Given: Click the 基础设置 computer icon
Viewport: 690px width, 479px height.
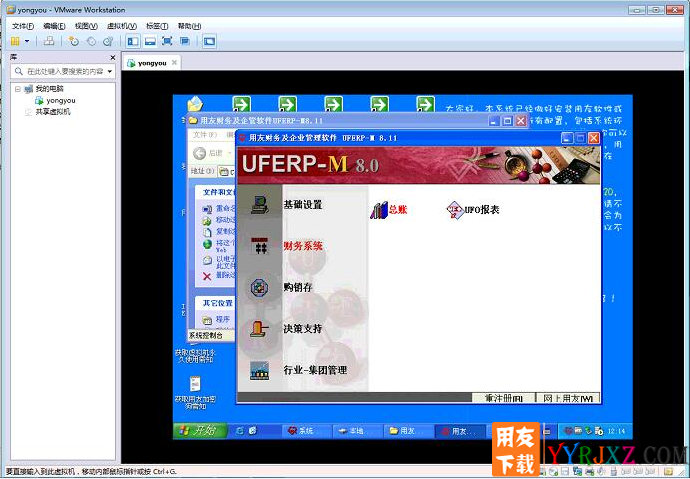Looking at the screenshot, I should coord(260,205).
